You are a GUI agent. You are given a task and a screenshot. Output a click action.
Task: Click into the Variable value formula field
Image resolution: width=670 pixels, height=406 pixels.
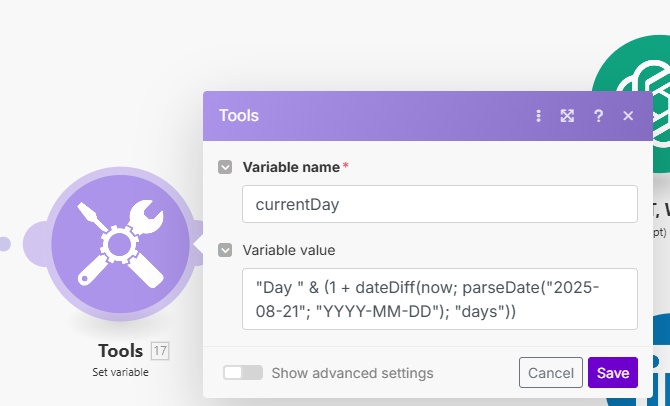(440, 299)
